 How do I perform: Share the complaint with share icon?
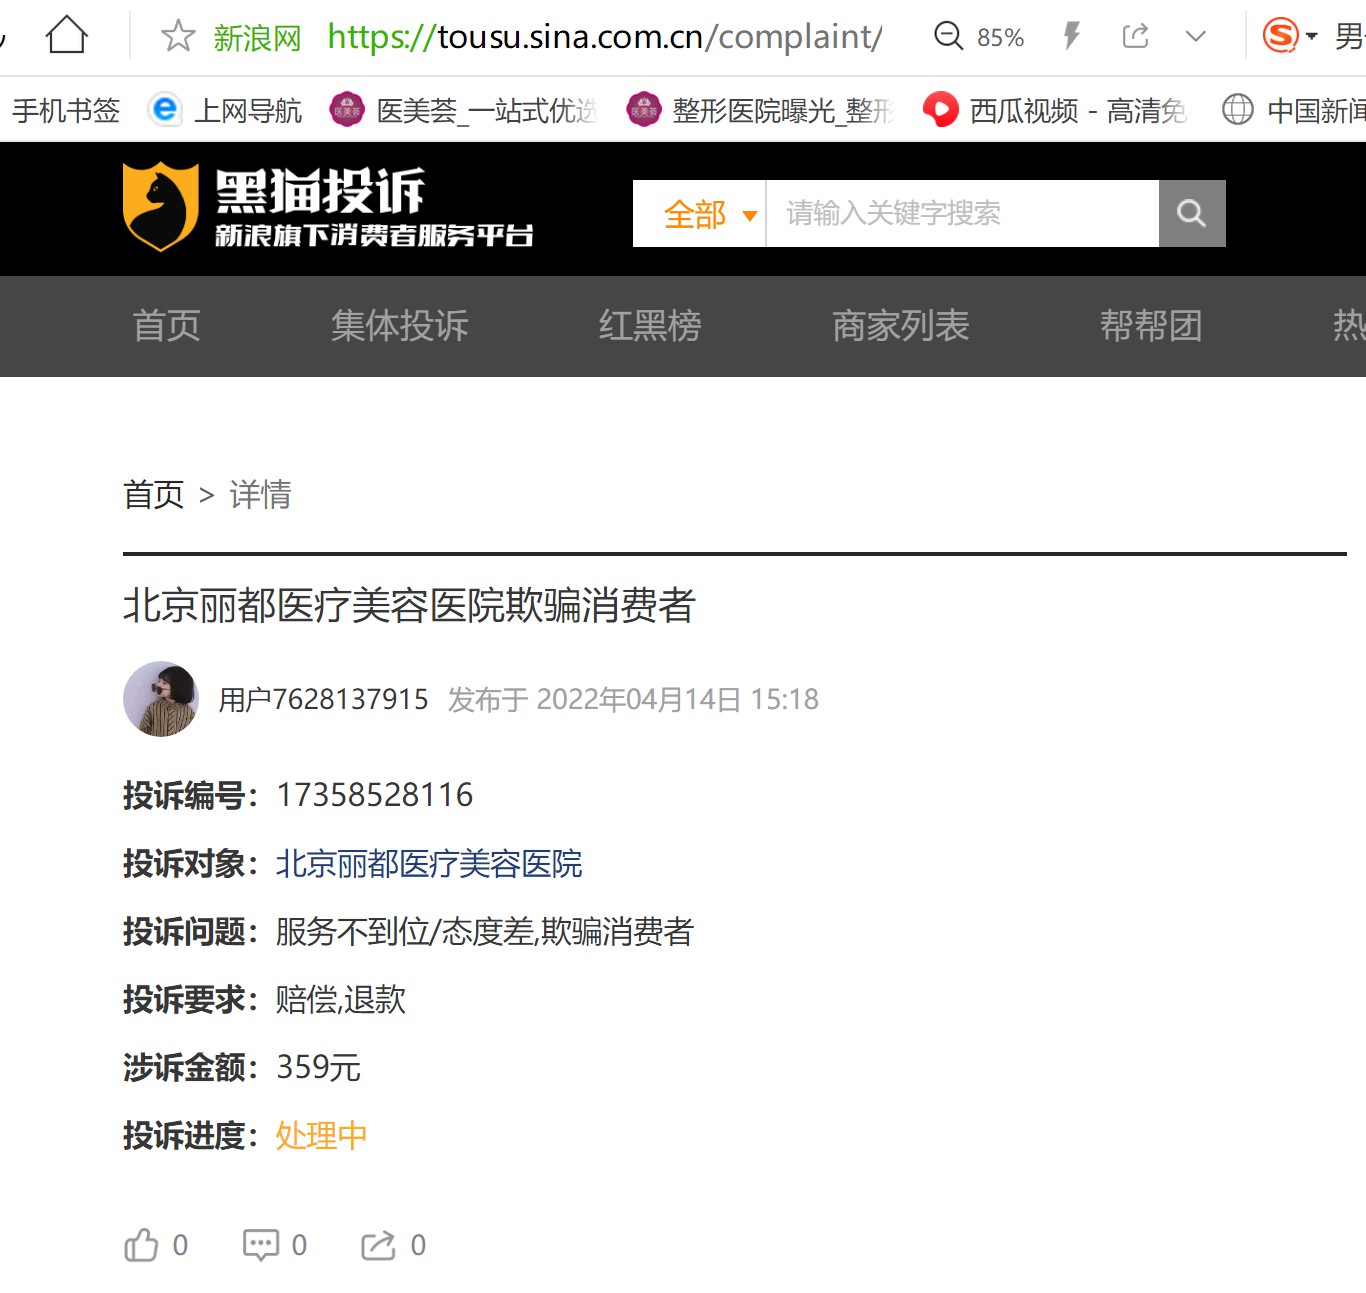click(378, 1245)
